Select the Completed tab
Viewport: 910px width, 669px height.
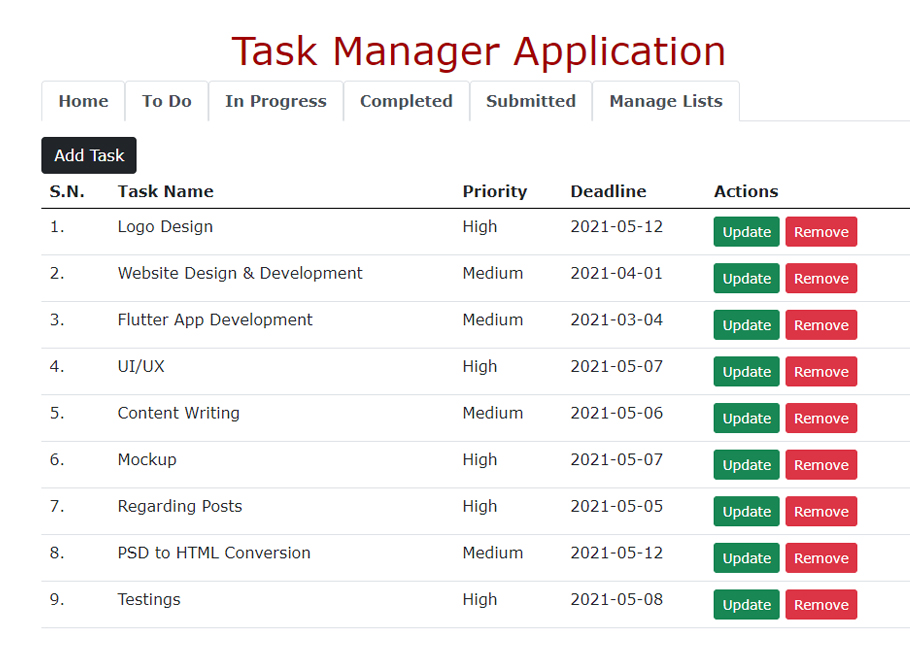click(x=406, y=101)
